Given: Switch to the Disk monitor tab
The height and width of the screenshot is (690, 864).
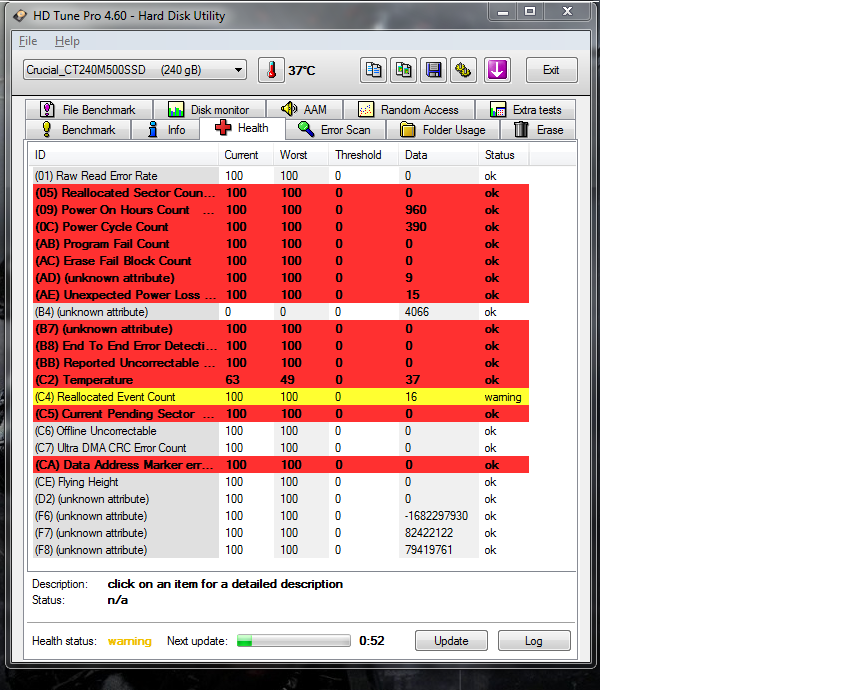Looking at the screenshot, I should pos(209,110).
